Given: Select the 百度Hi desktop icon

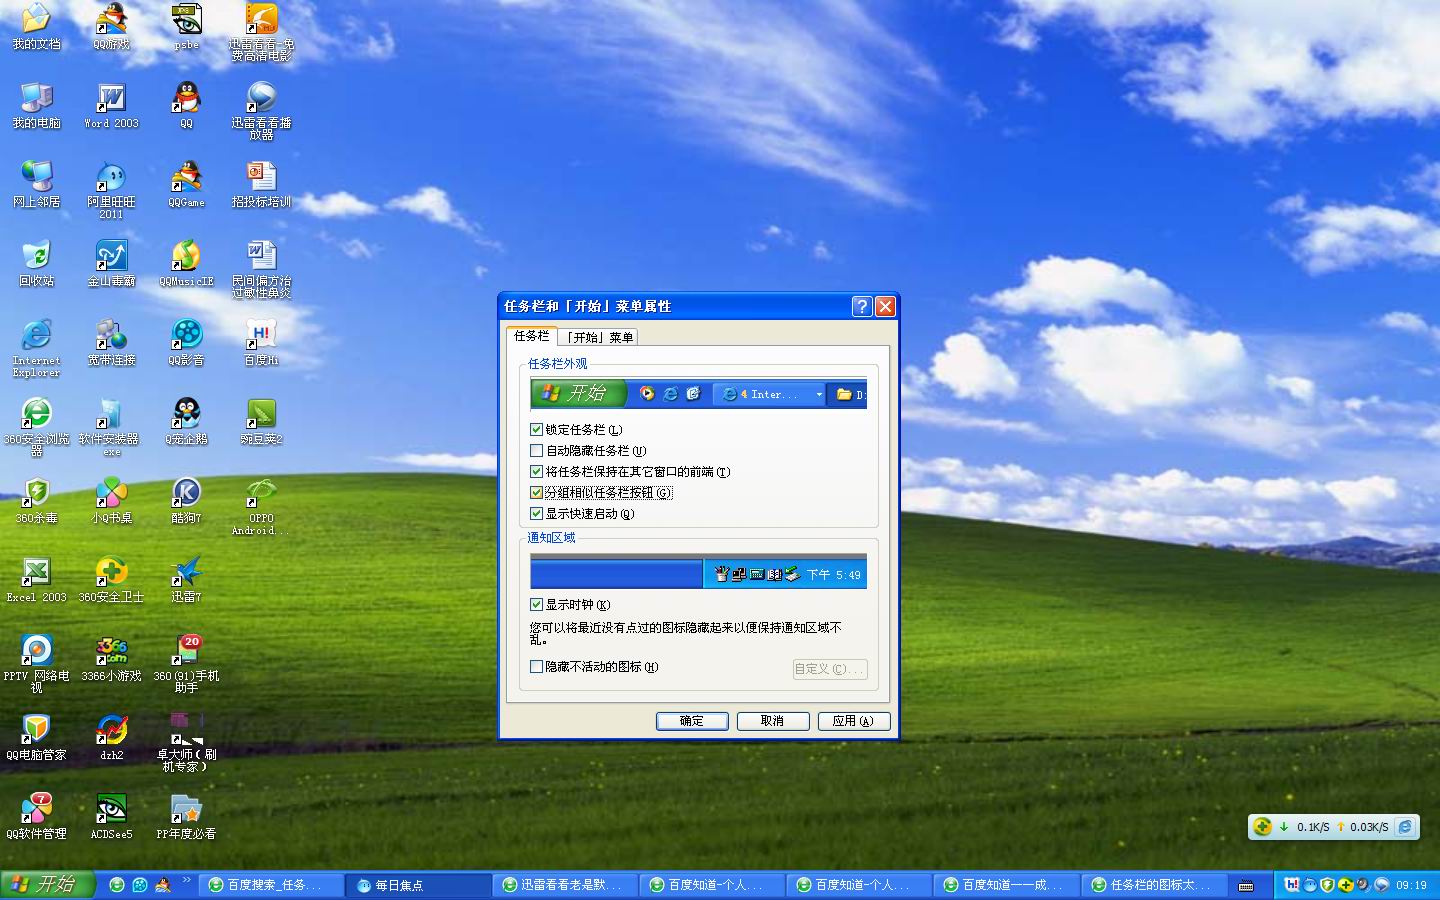Looking at the screenshot, I should (261, 343).
